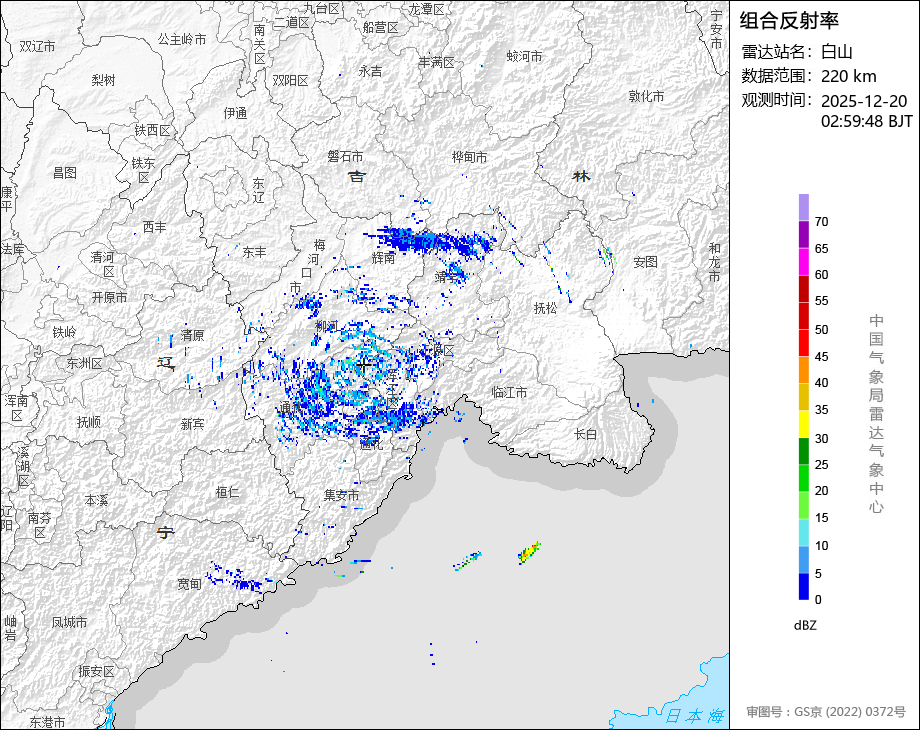
Task: Click the purple 65-70 dBZ legend swatch
Action: tap(804, 235)
